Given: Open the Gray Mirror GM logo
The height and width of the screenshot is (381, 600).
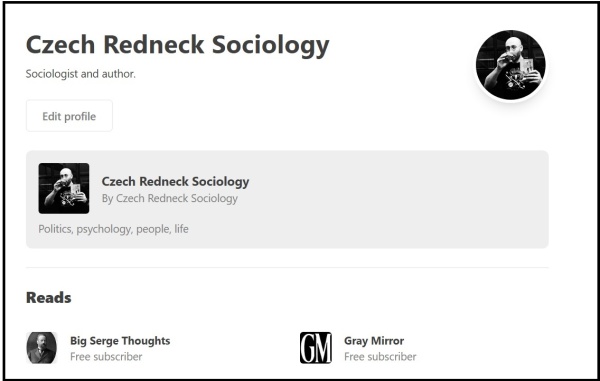Looking at the screenshot, I should [x=316, y=348].
